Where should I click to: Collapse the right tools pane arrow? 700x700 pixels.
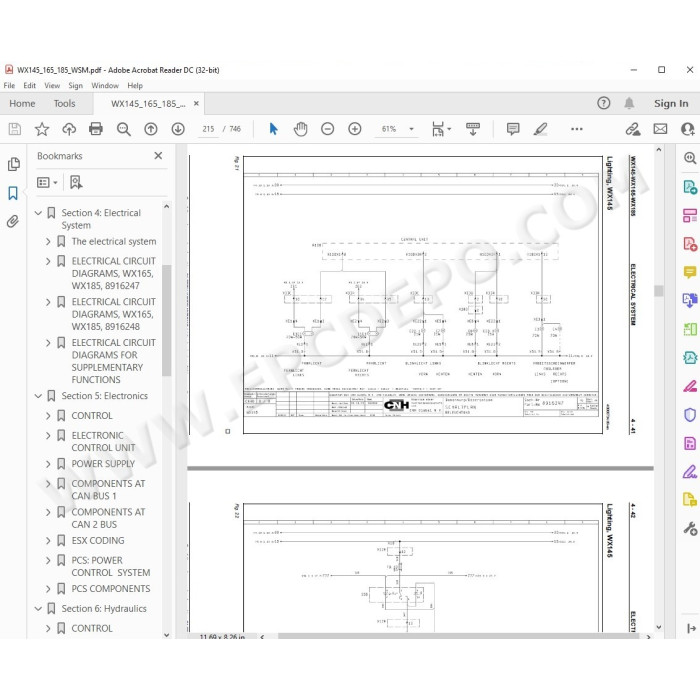691,628
